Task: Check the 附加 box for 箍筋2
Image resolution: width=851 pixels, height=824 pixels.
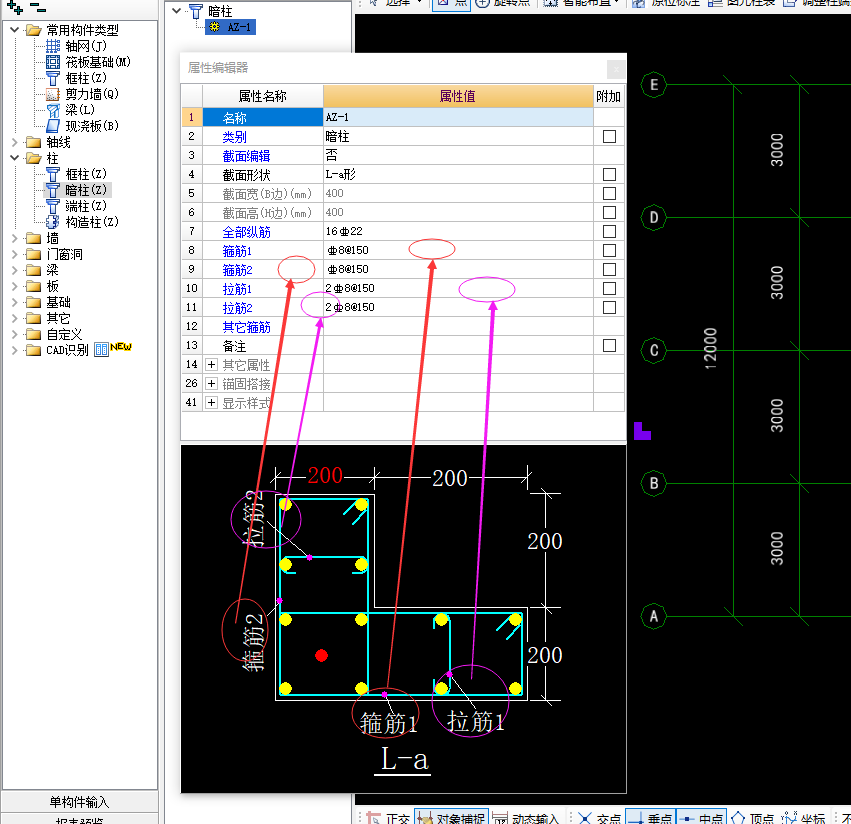Action: tap(609, 269)
